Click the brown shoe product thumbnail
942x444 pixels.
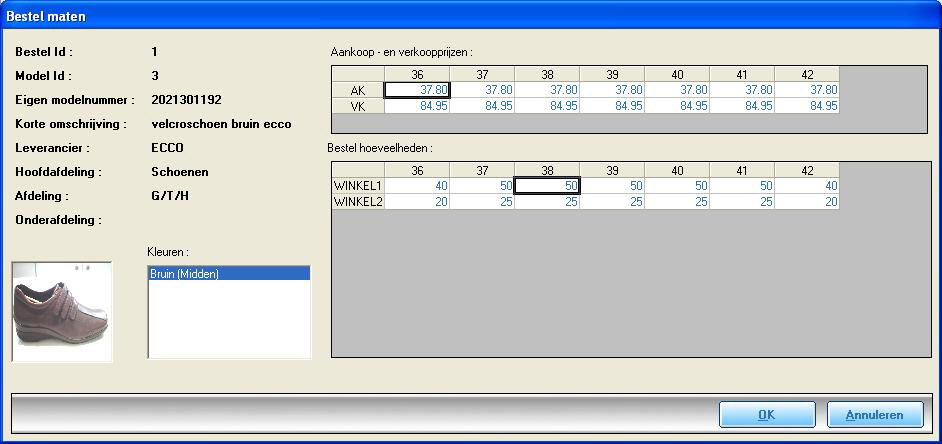(x=62, y=311)
